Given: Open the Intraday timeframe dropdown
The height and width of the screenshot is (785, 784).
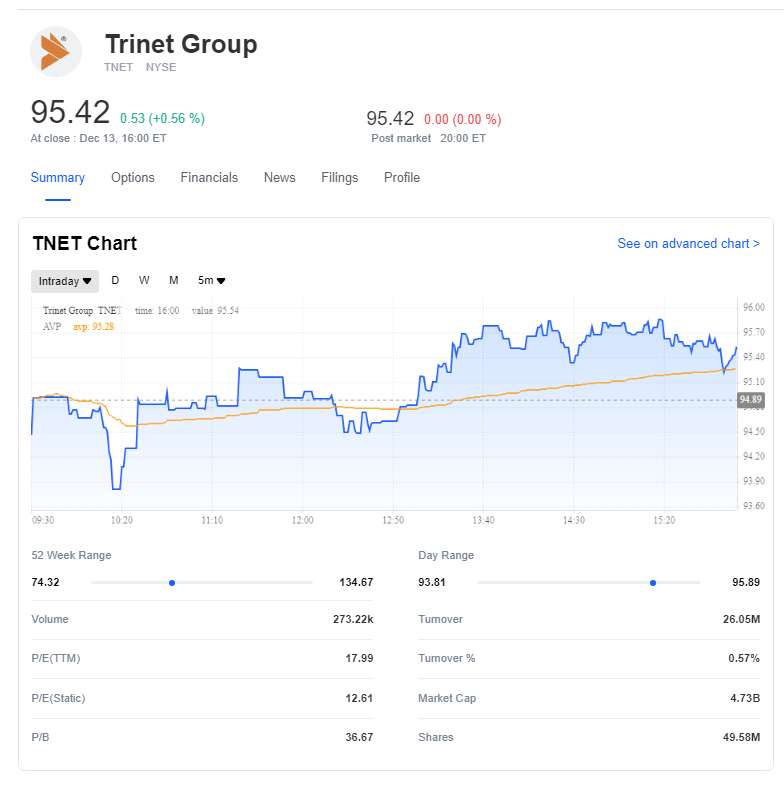Looking at the screenshot, I should coord(65,281).
